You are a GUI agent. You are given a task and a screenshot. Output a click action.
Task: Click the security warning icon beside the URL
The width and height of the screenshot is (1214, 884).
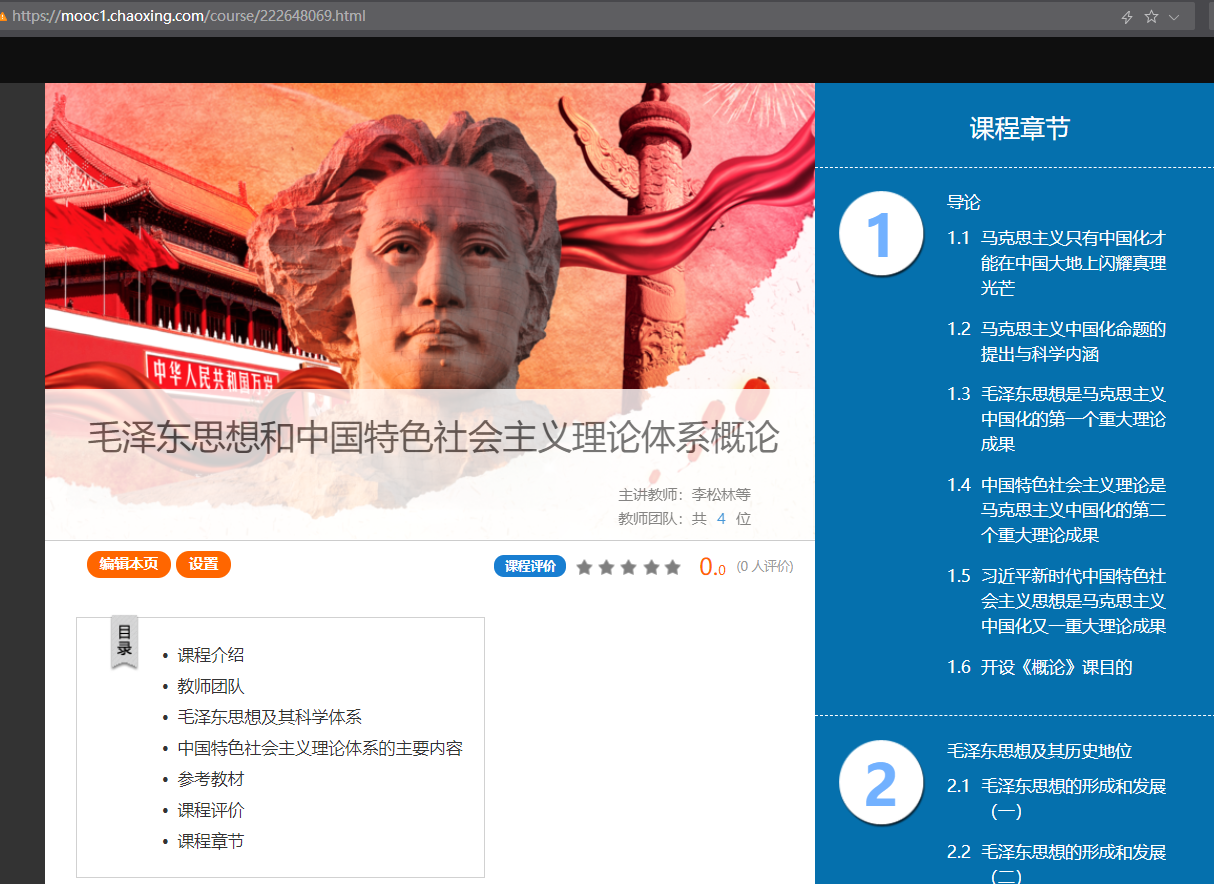click(3, 16)
